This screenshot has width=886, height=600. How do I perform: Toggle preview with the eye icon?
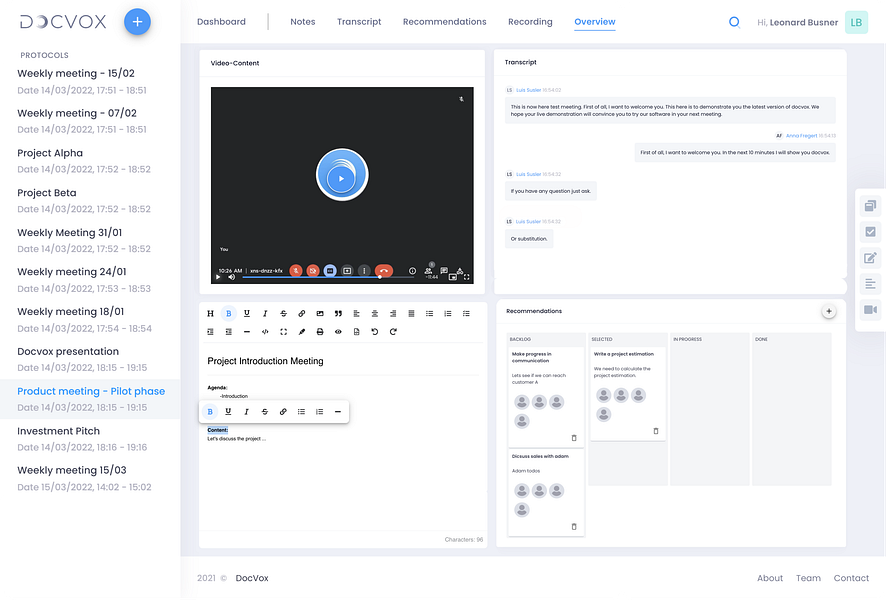coord(338,332)
